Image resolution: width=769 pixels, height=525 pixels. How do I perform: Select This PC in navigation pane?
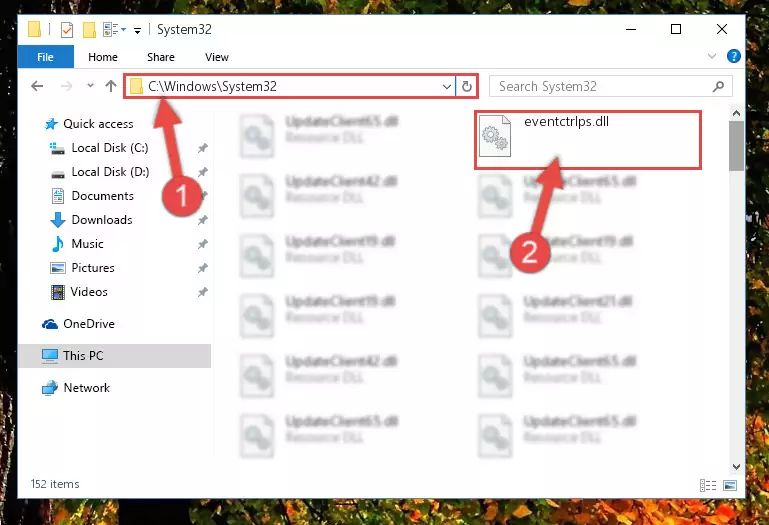click(114, 356)
